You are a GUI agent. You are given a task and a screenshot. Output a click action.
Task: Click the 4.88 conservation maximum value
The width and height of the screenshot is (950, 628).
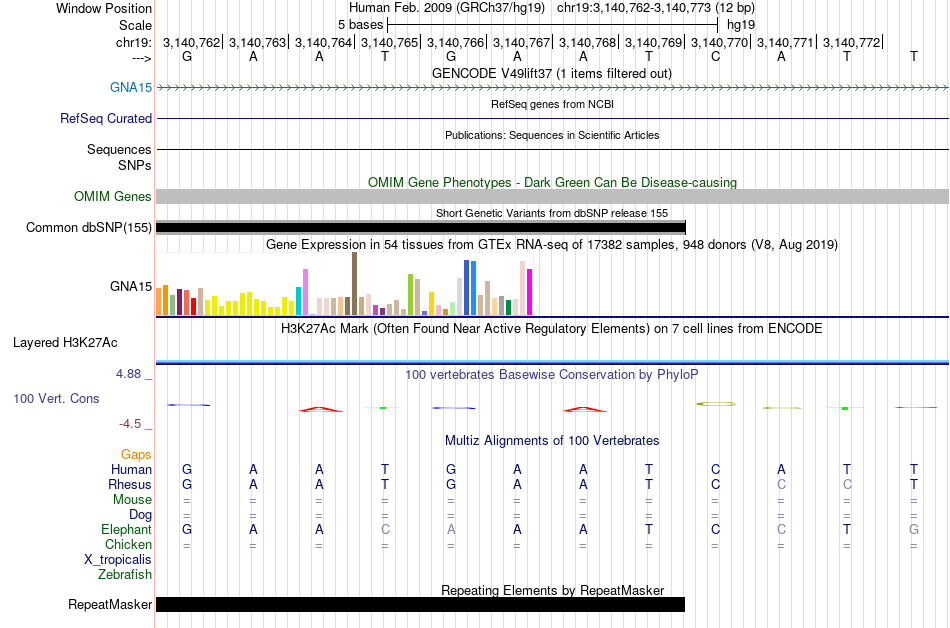click(x=128, y=374)
